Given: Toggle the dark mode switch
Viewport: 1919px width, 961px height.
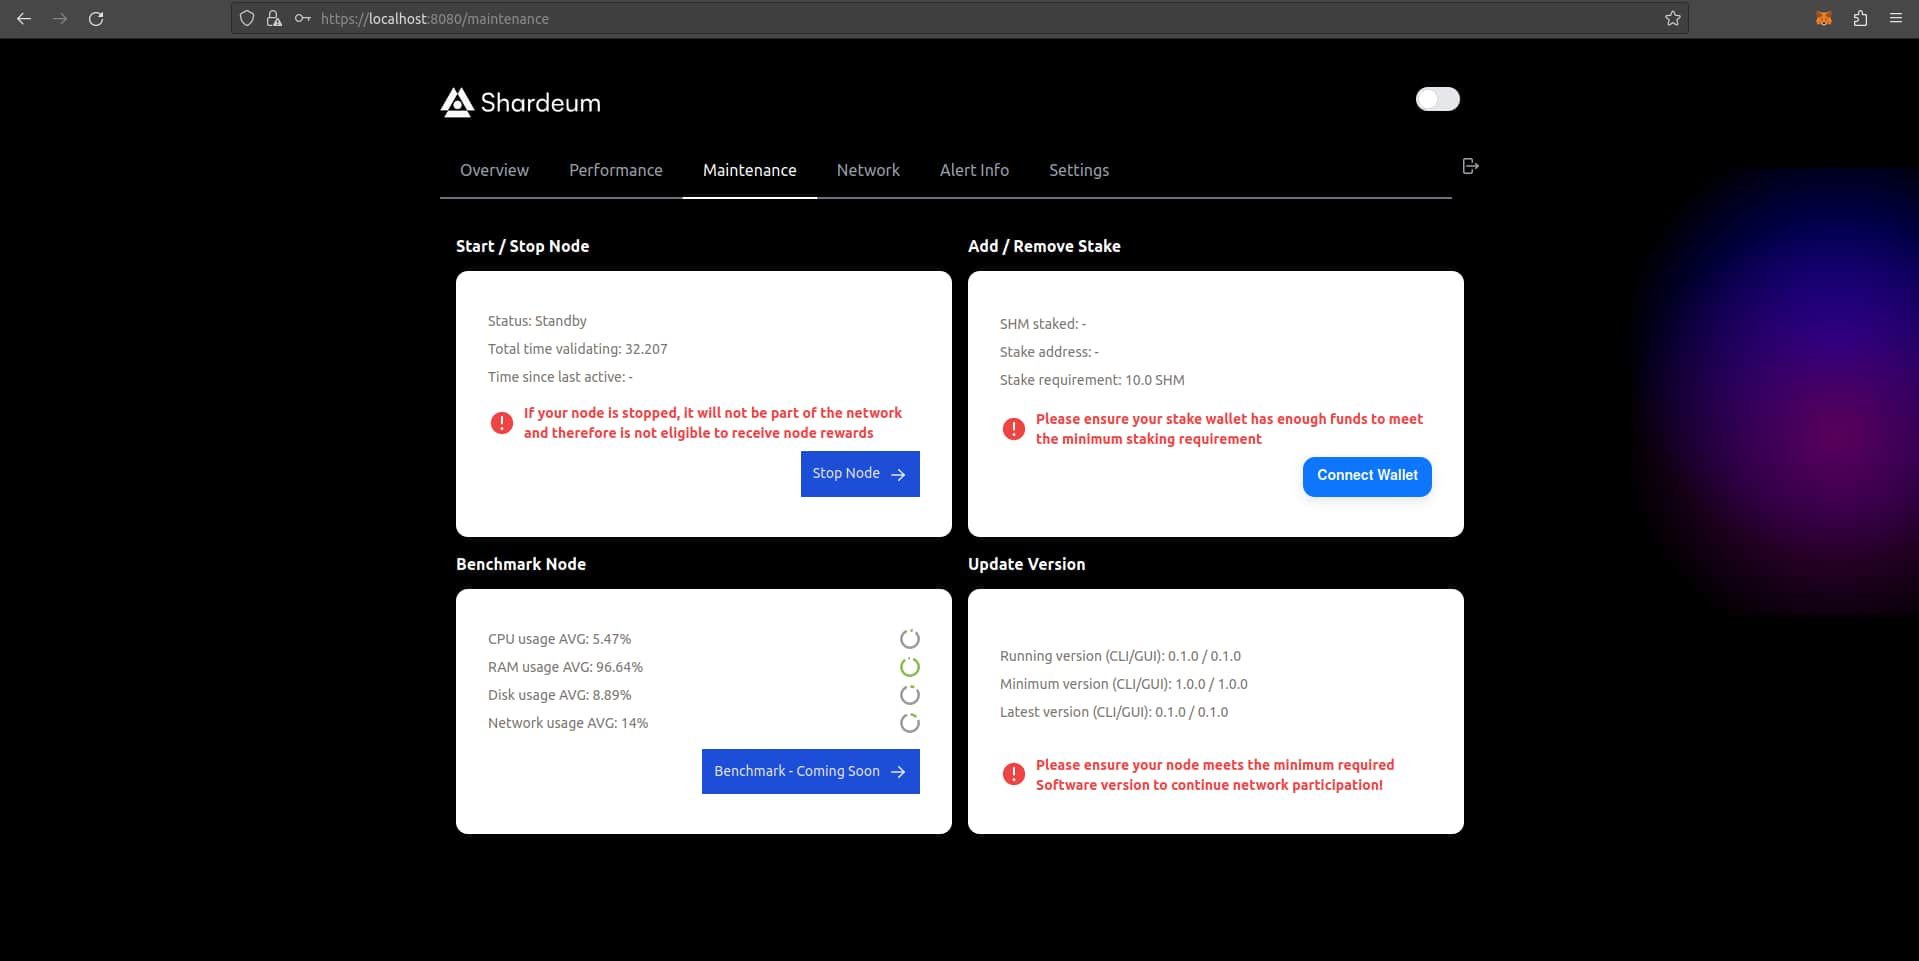Looking at the screenshot, I should tap(1436, 99).
